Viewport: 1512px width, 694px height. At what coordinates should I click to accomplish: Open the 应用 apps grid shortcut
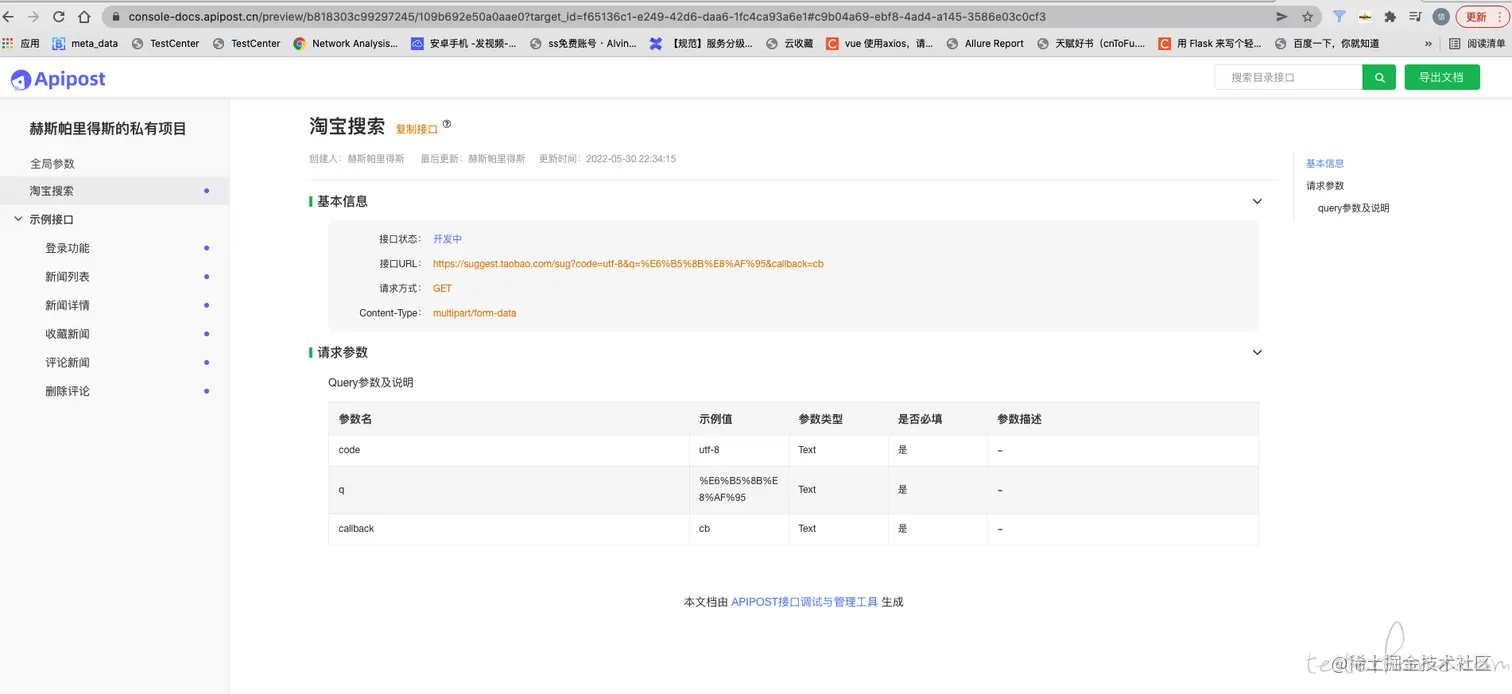(x=21, y=43)
